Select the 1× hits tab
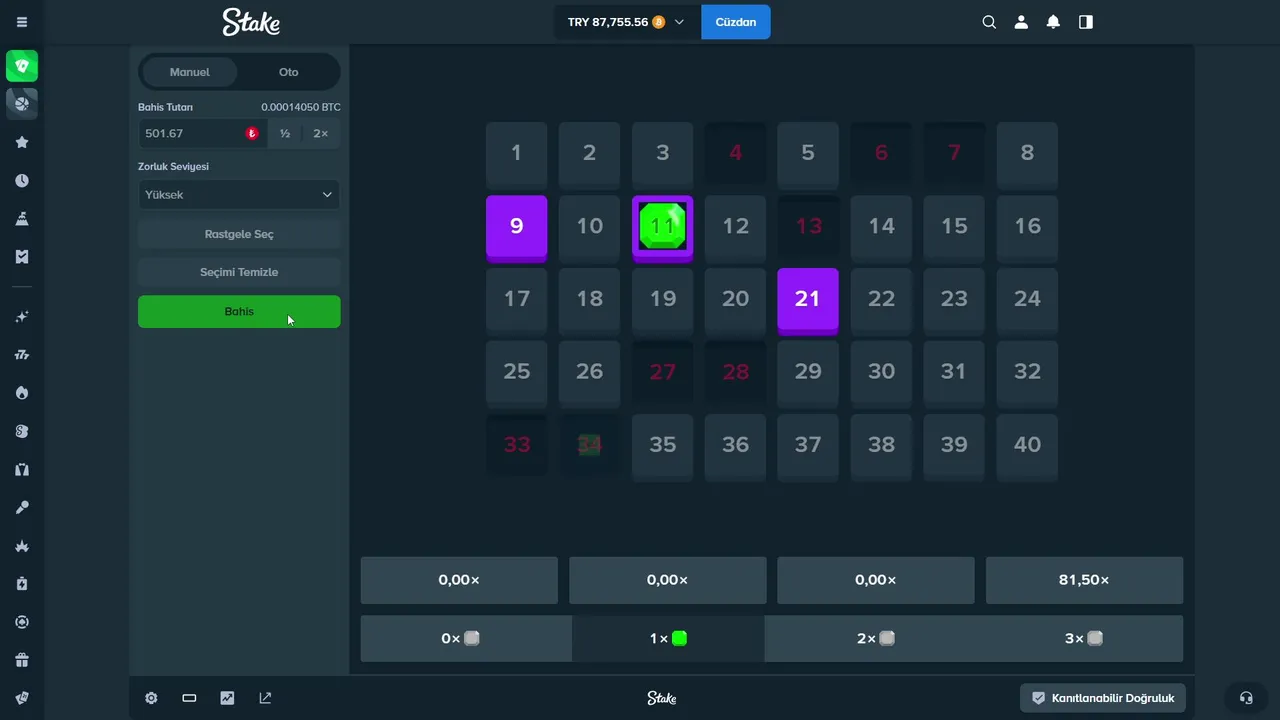1280x720 pixels. [668, 638]
